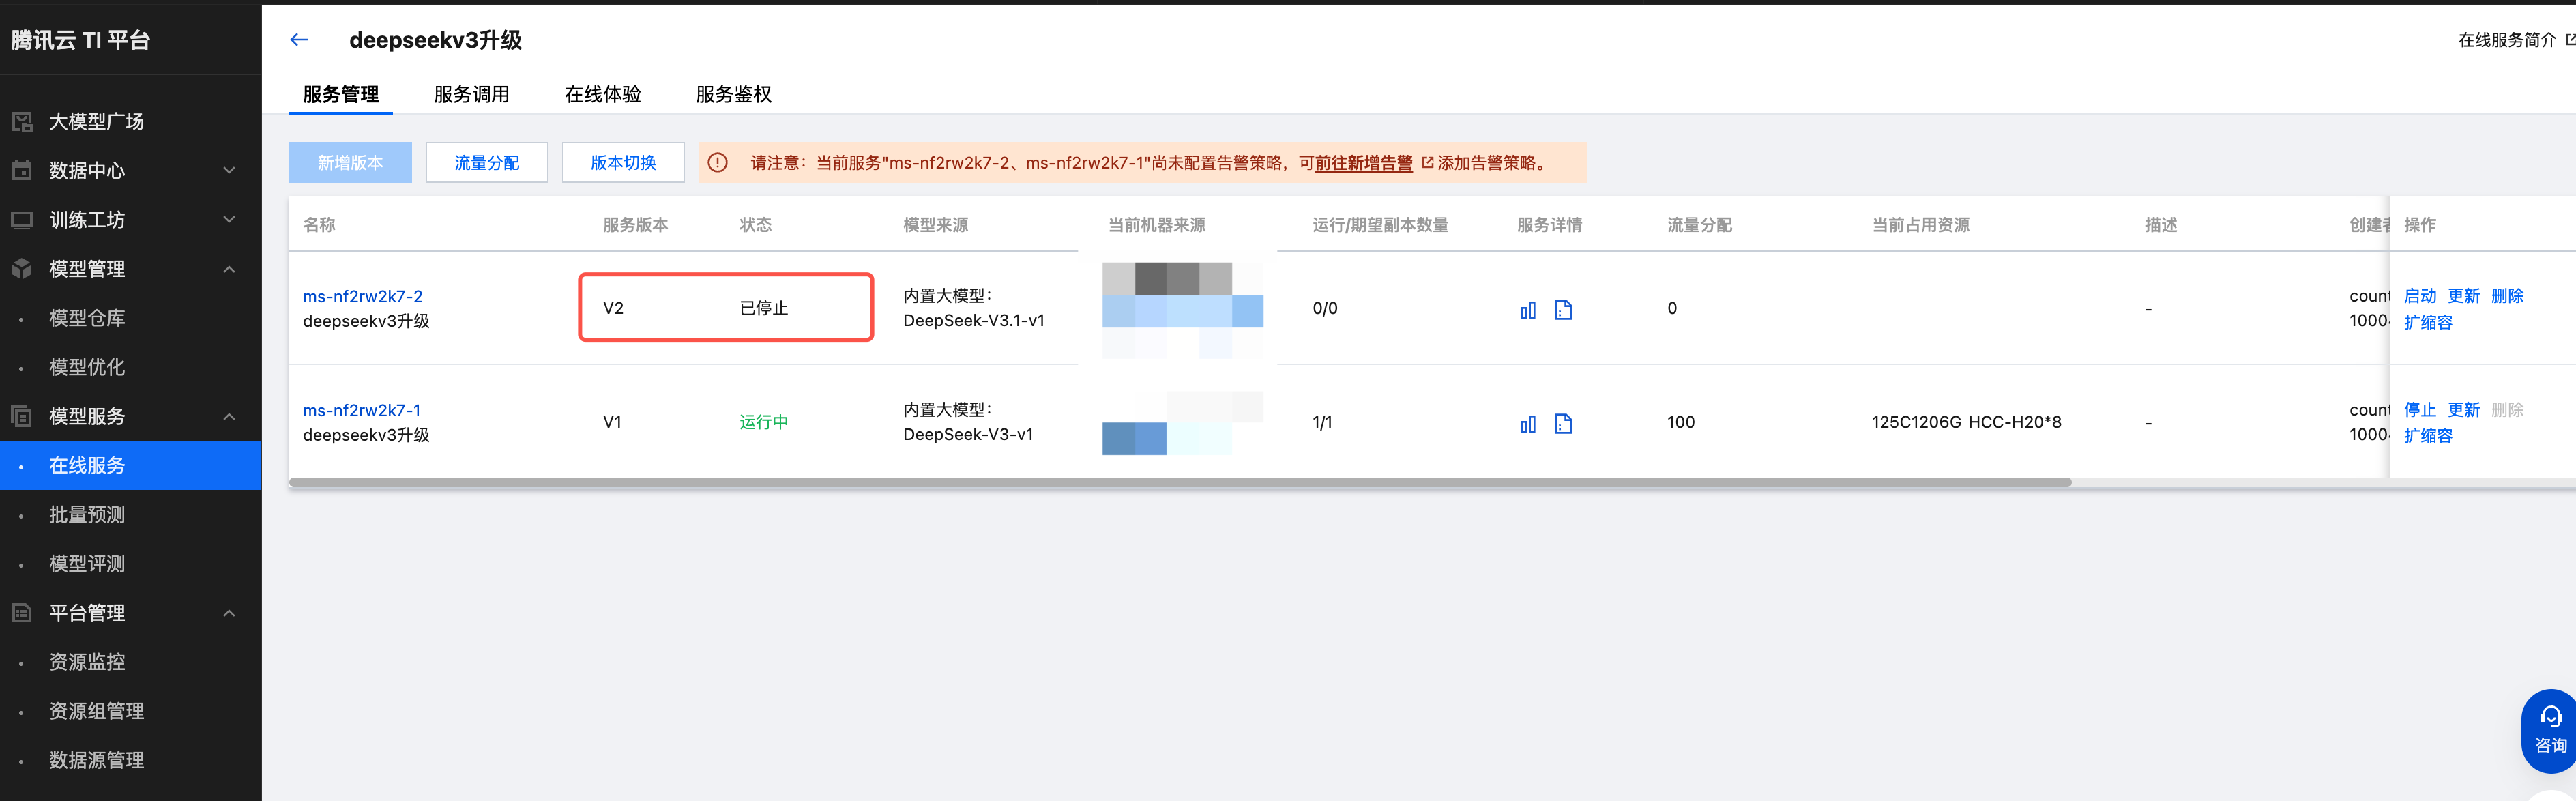The height and width of the screenshot is (801, 2576).
Task: Follow the 前往新增告警 link
Action: 1363,163
